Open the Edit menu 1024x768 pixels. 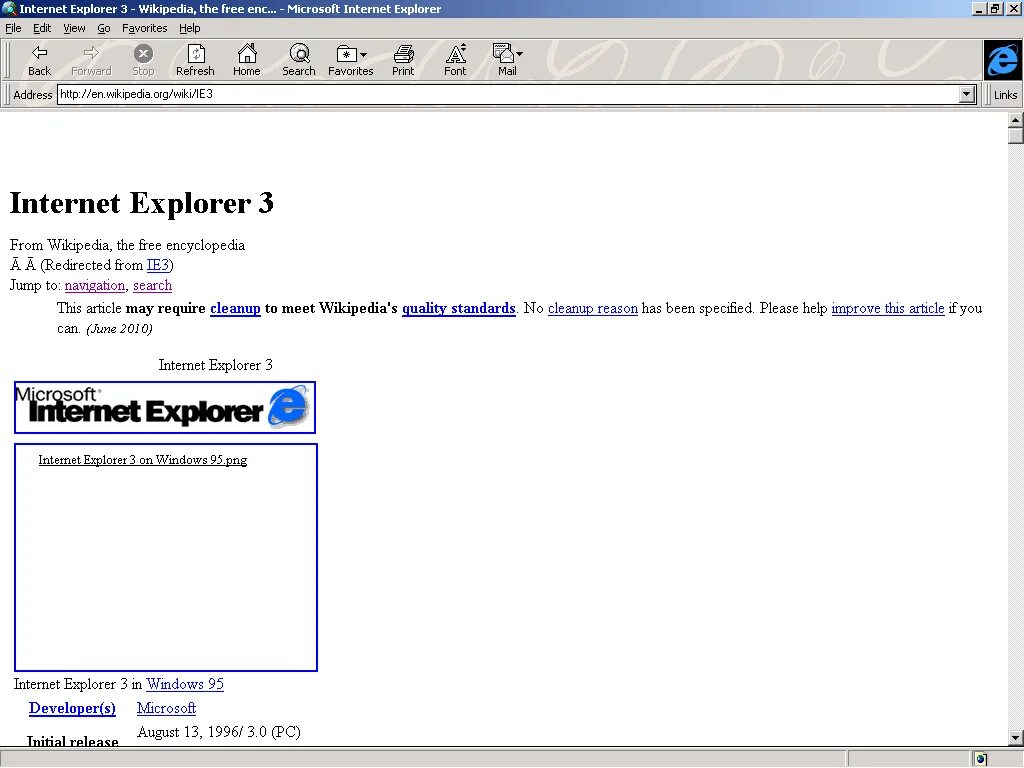pos(42,28)
